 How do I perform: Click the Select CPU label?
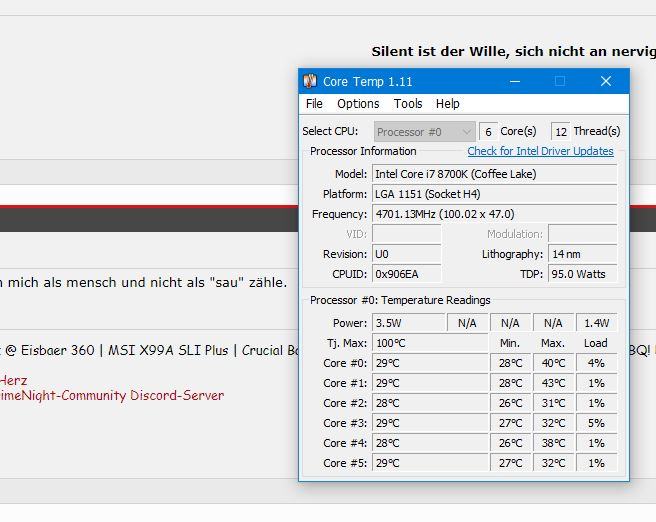(x=330, y=131)
